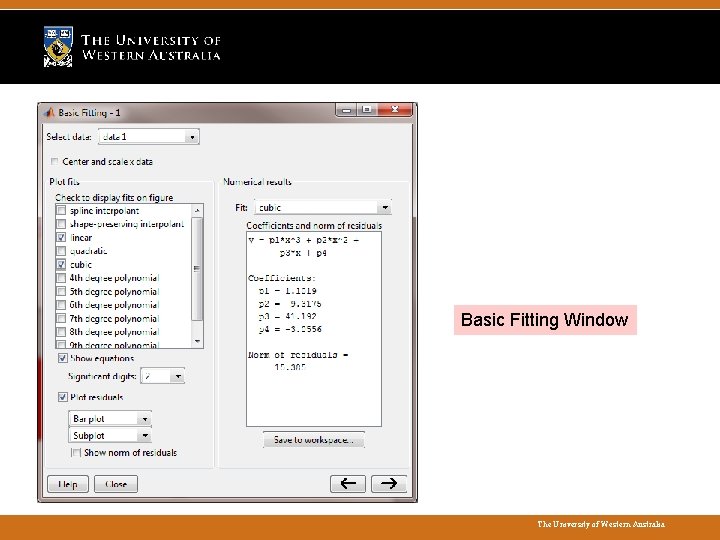
Task: Click the fits list scrollbar thumb
Action: 197,269
